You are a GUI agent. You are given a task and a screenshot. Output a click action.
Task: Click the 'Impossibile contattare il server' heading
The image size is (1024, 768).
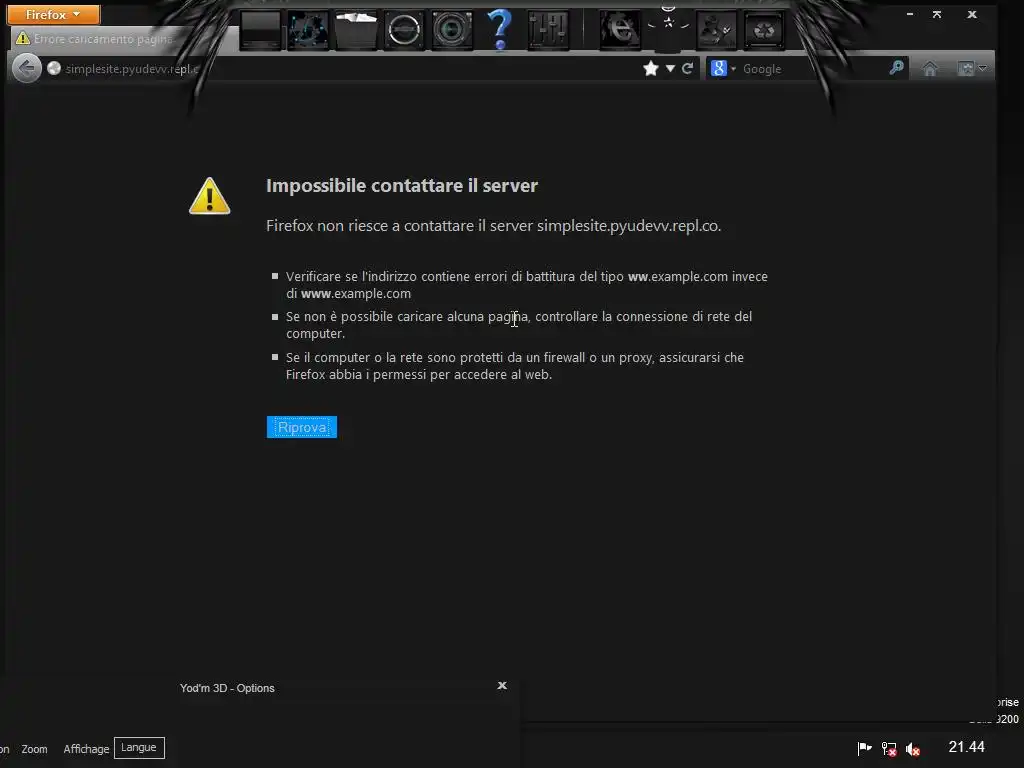pos(402,185)
